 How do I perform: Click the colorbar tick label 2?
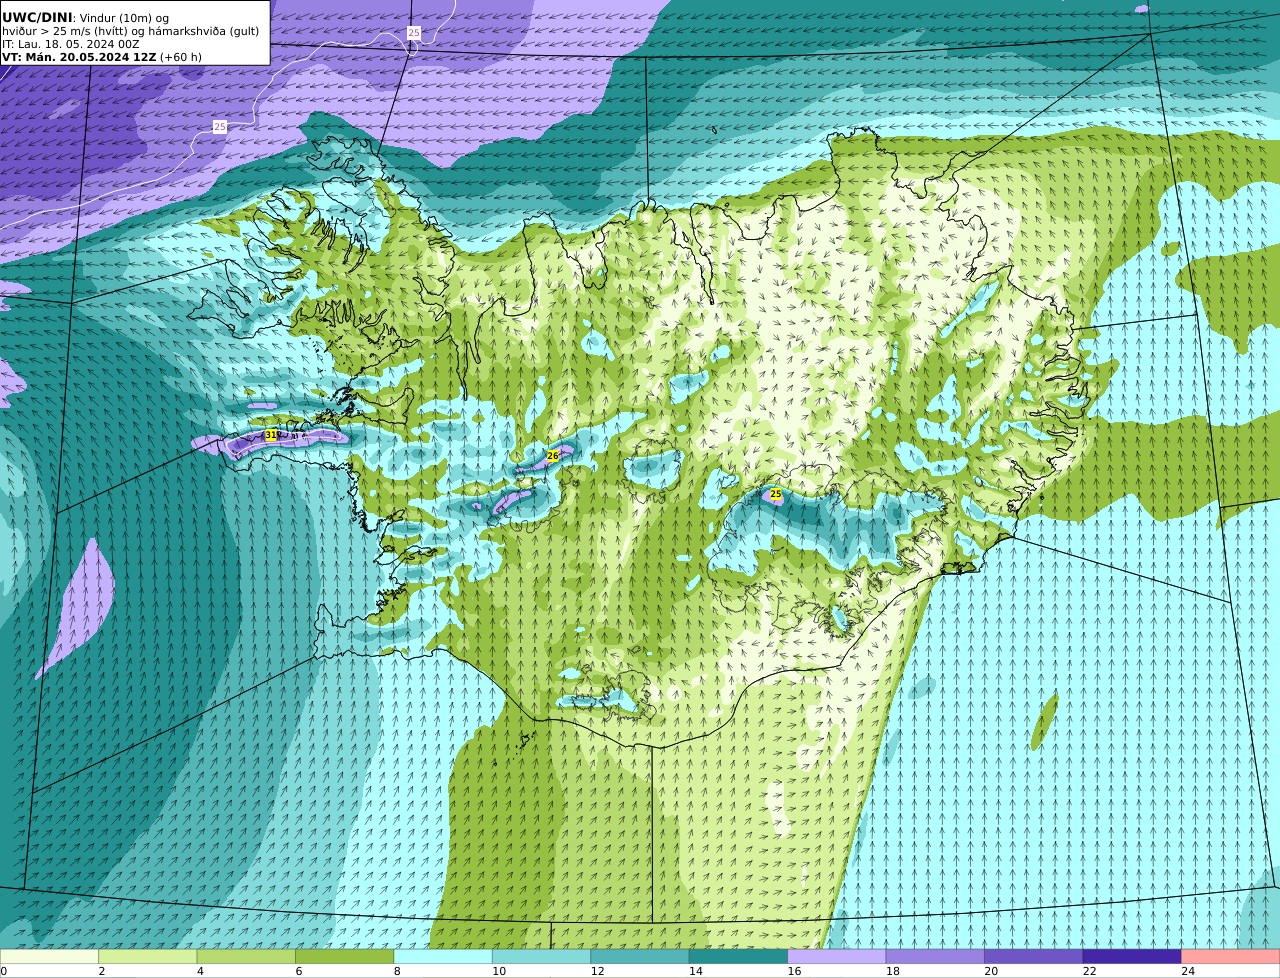[x=102, y=971]
